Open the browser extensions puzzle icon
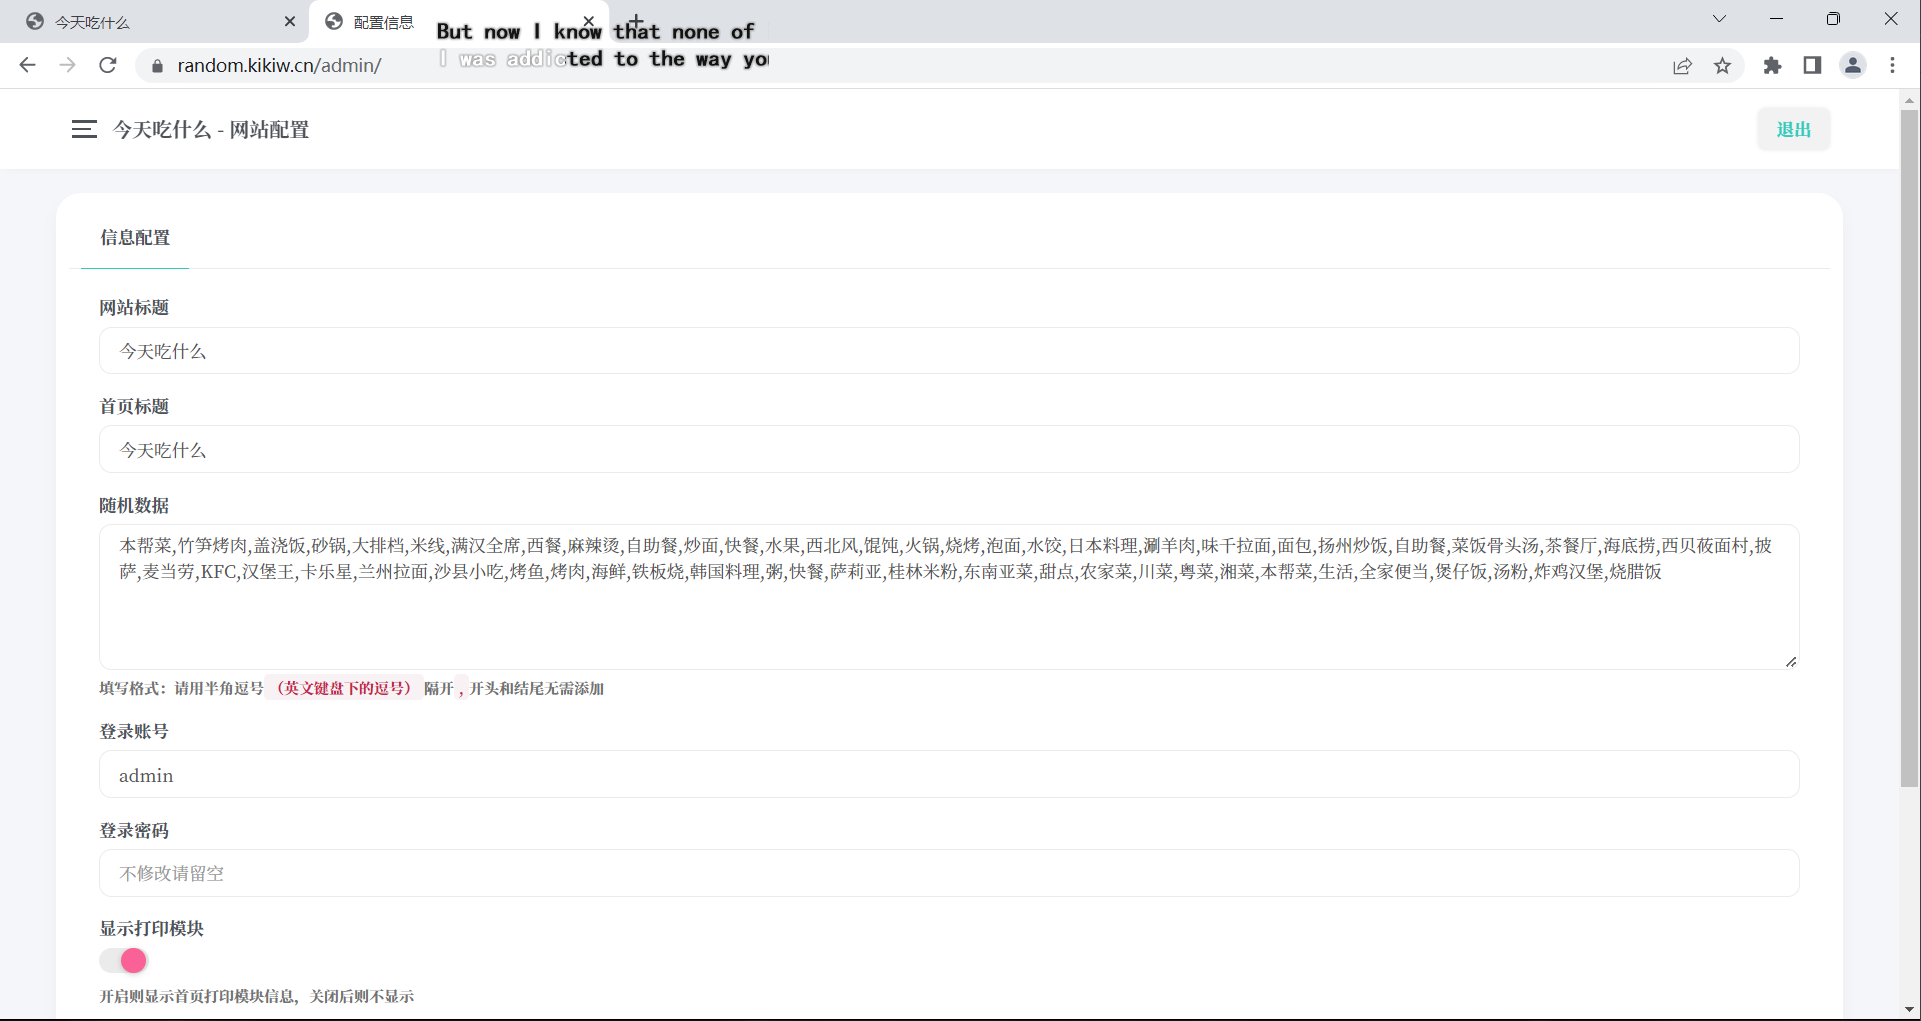The width and height of the screenshot is (1921, 1021). click(x=1772, y=65)
